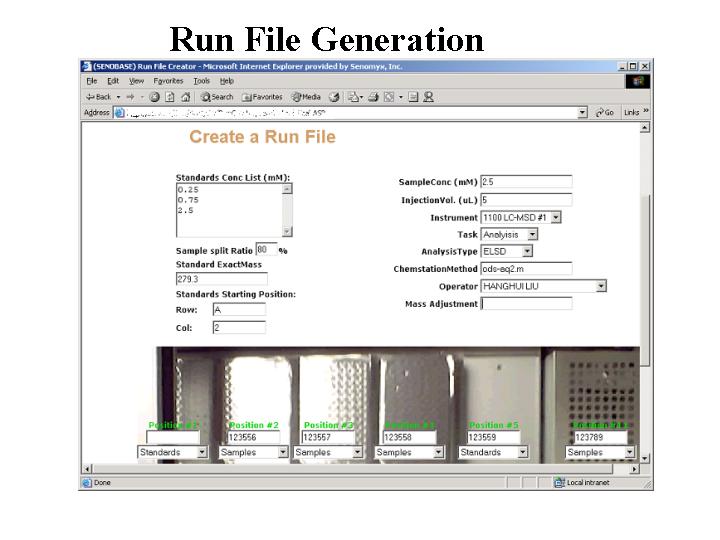This screenshot has height=540, width=720.
Task: Click the Address bar page icon
Action: point(119,112)
